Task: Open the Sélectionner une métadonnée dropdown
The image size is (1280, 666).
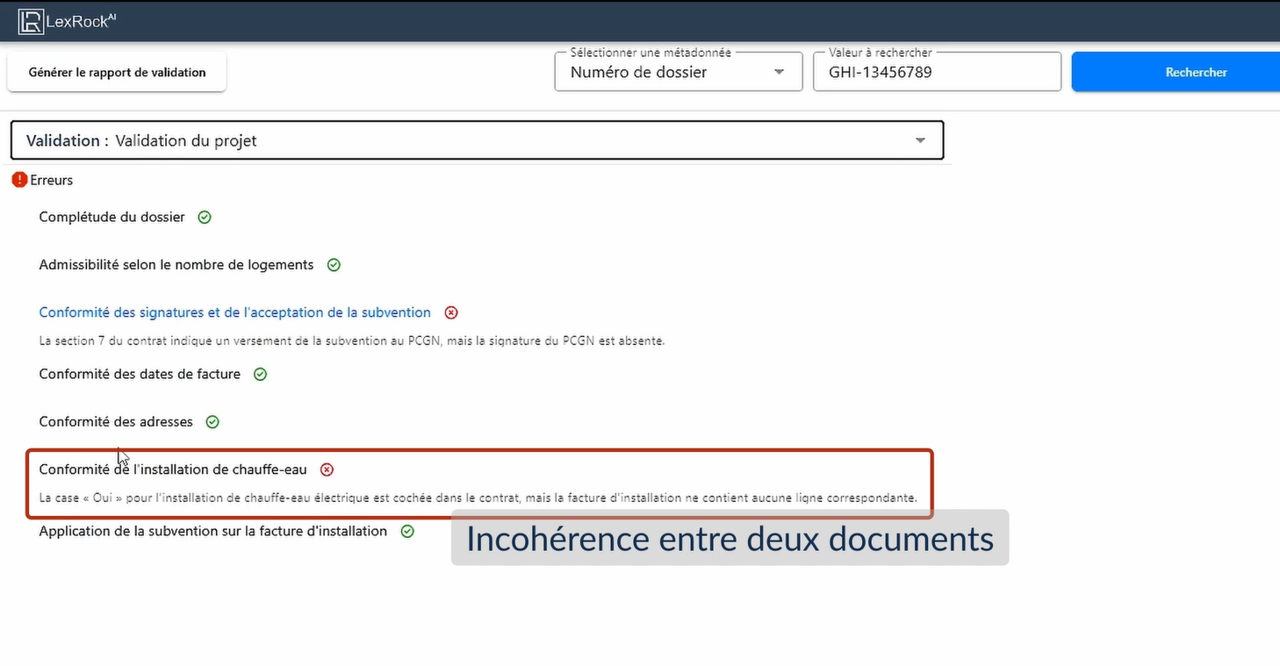Action: click(x=678, y=72)
